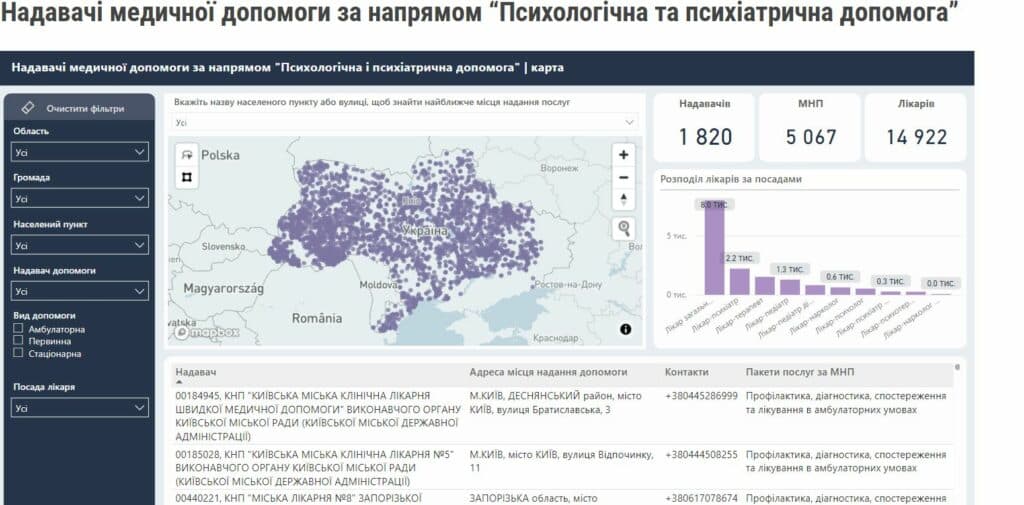Click the 00440221 МІСЬКА ЛІКАРНЯ №8 provider row
Screen dimensions: 1024x505
tap(299, 498)
